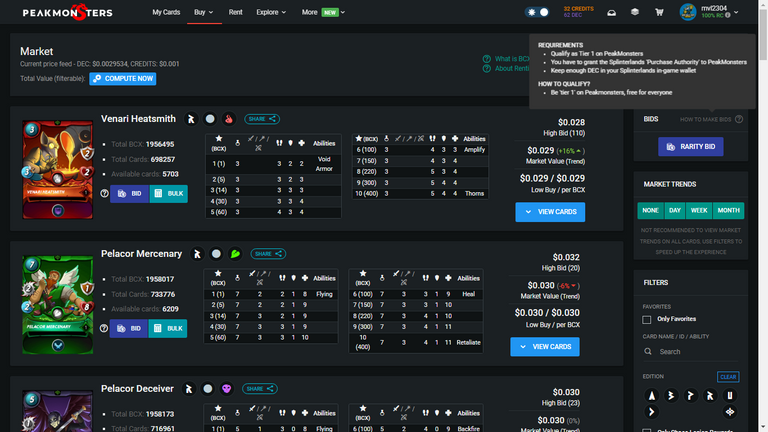Click the rmt2304 profile avatar
This screenshot has width=768, height=432.
[x=688, y=12]
